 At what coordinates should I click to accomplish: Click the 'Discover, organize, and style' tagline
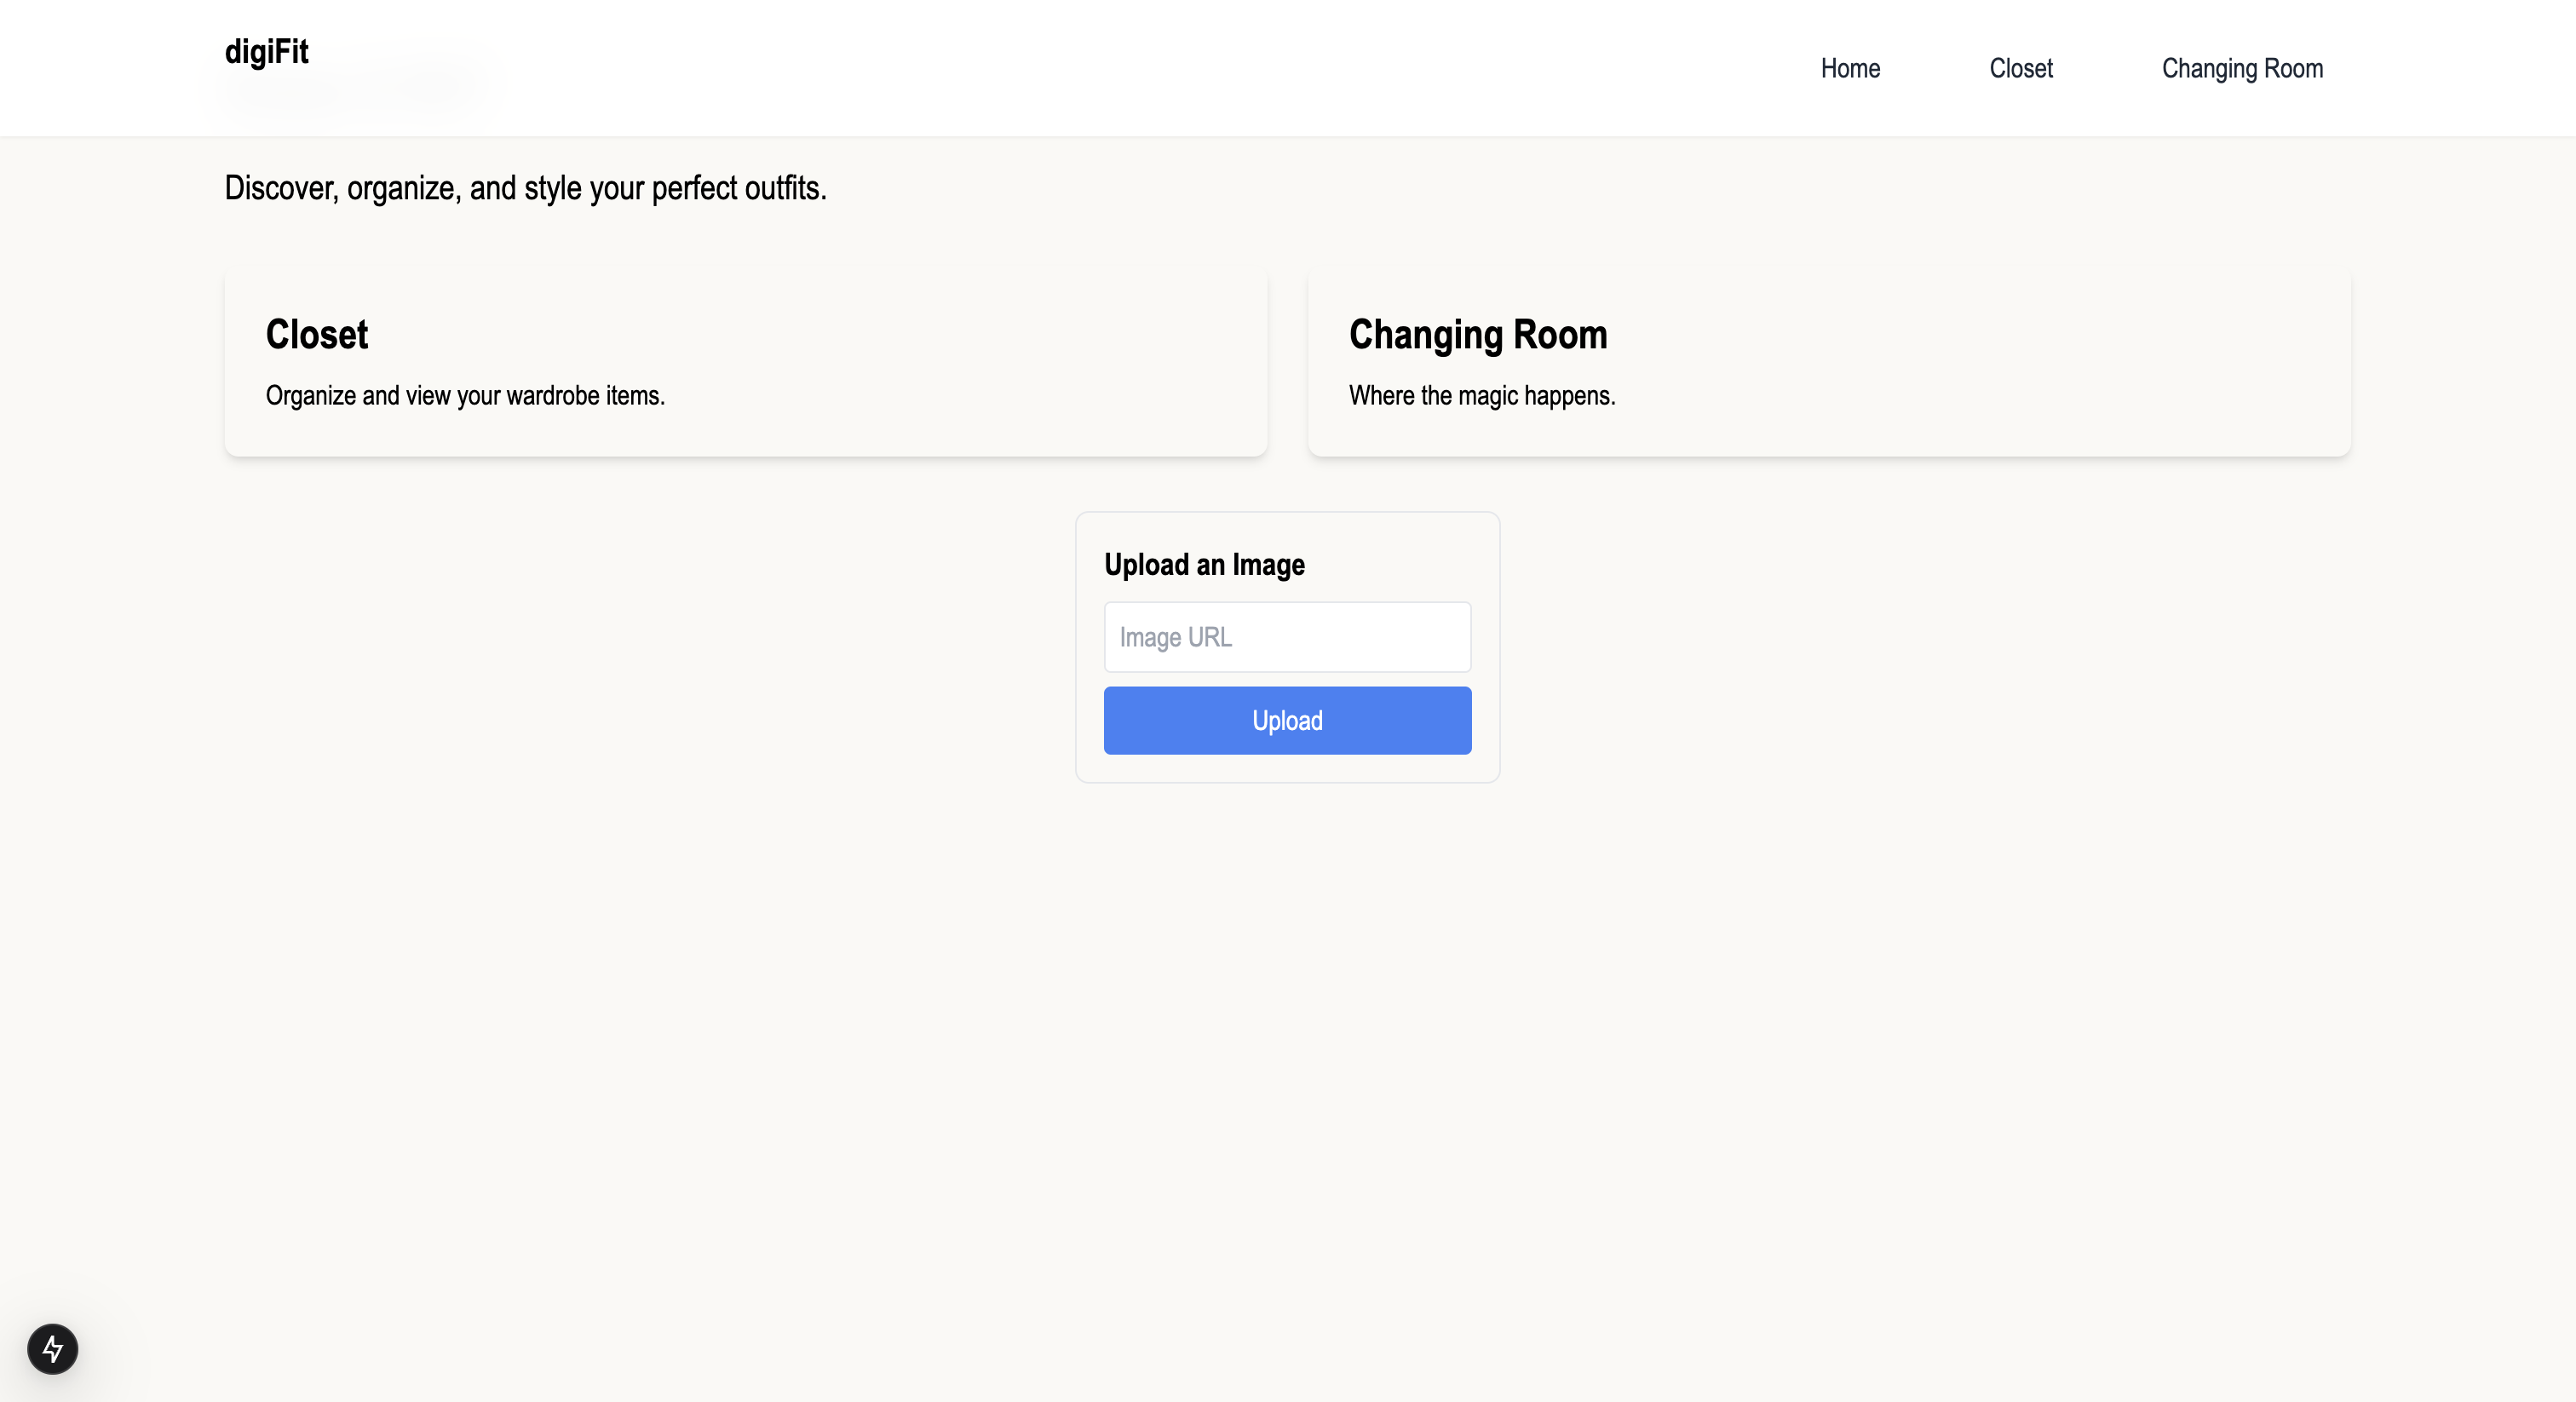pos(525,188)
